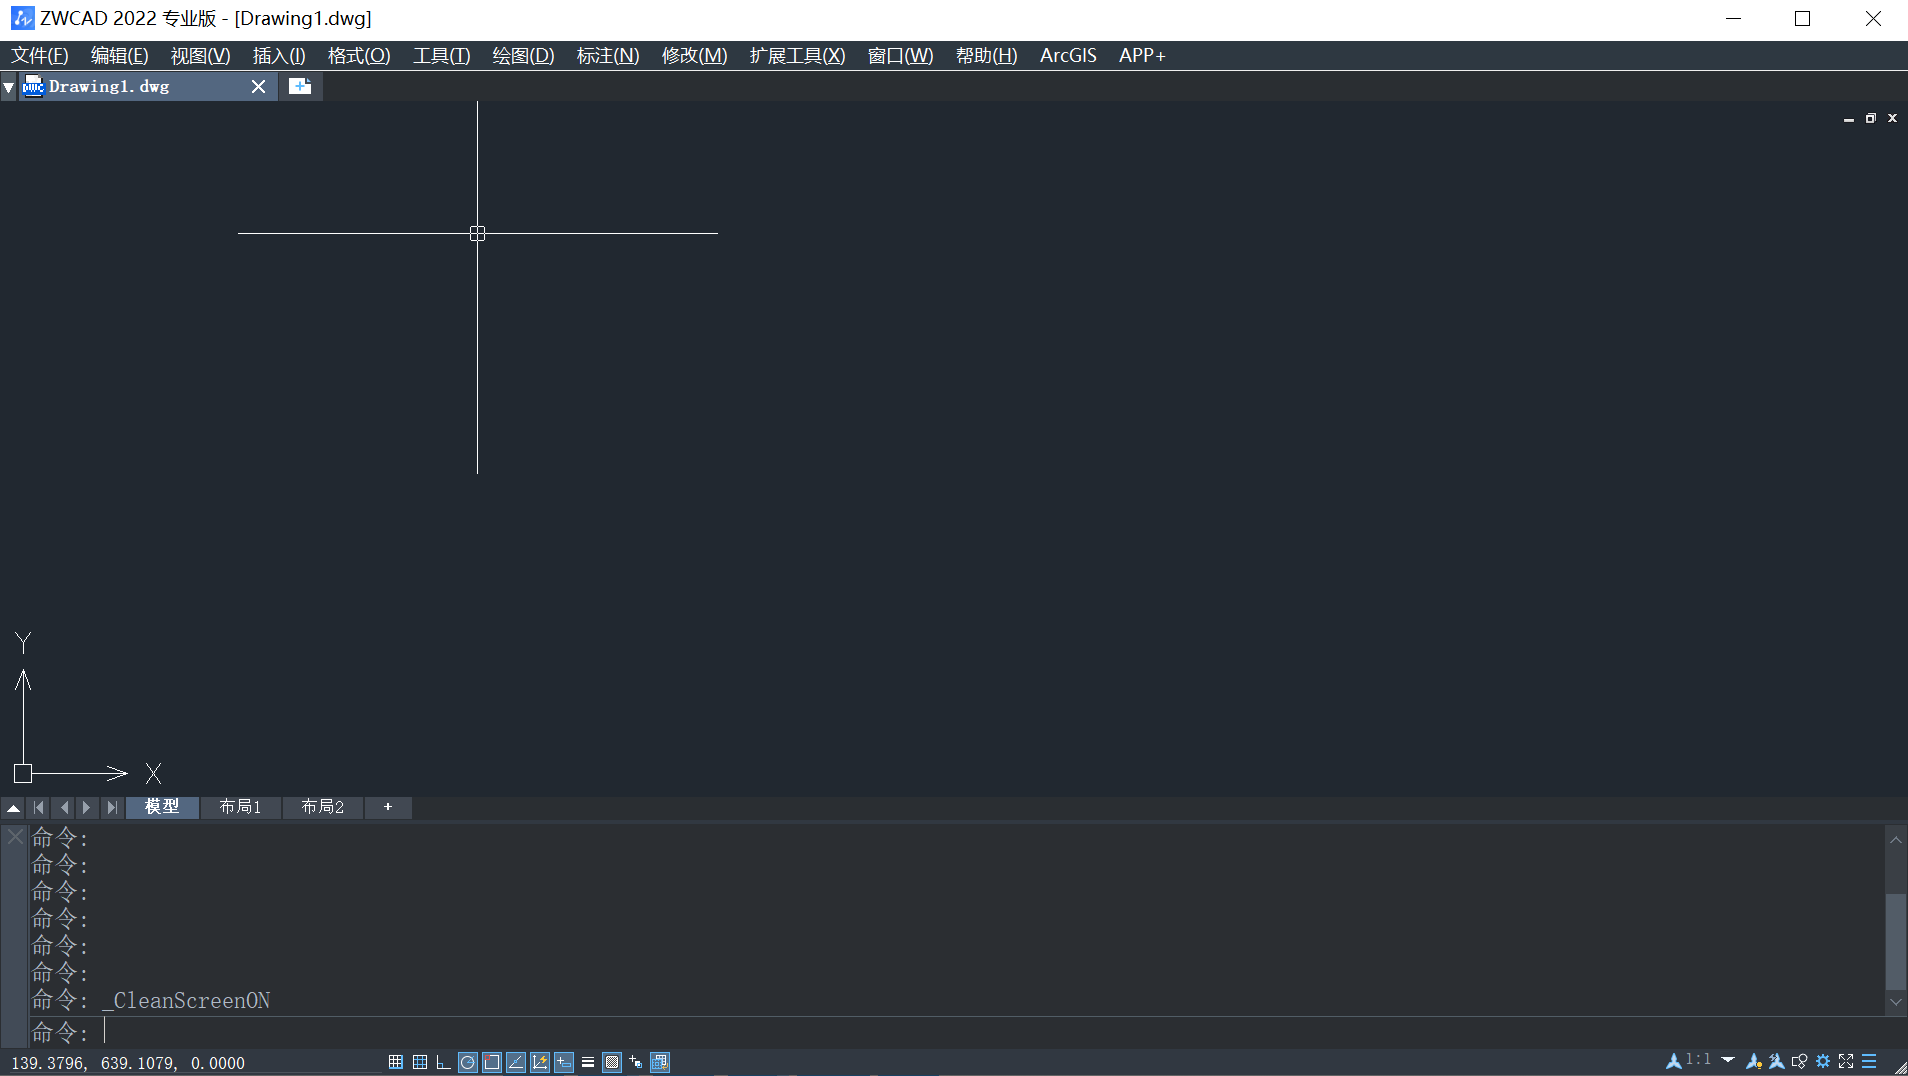Open the APP+ menu
Image resolution: width=1908 pixels, height=1076 pixels.
click(1142, 56)
